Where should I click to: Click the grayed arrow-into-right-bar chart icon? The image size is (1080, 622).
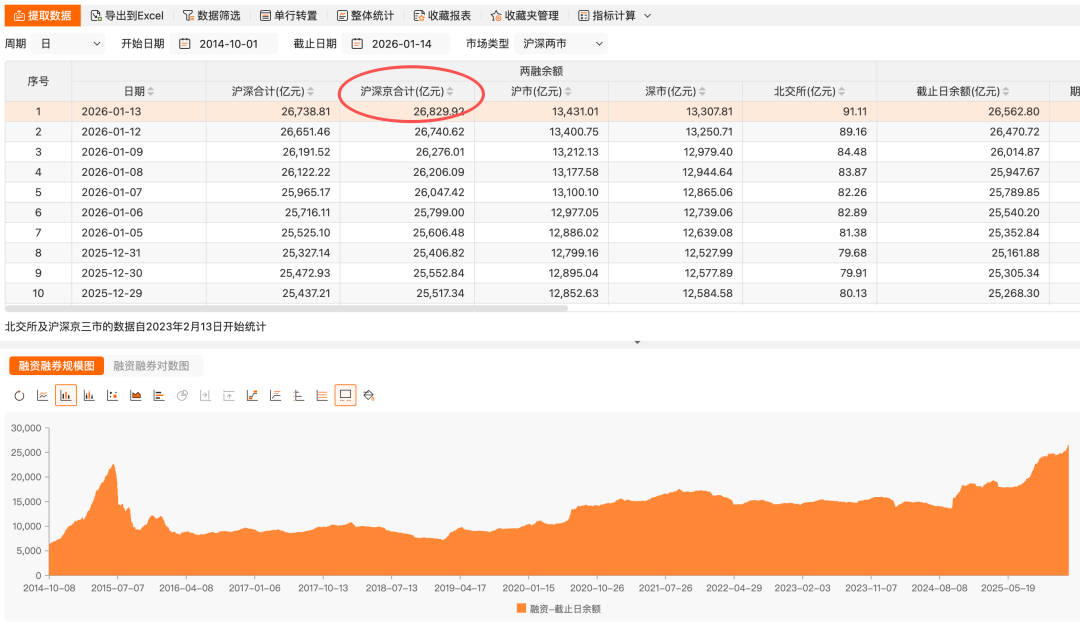click(205, 395)
